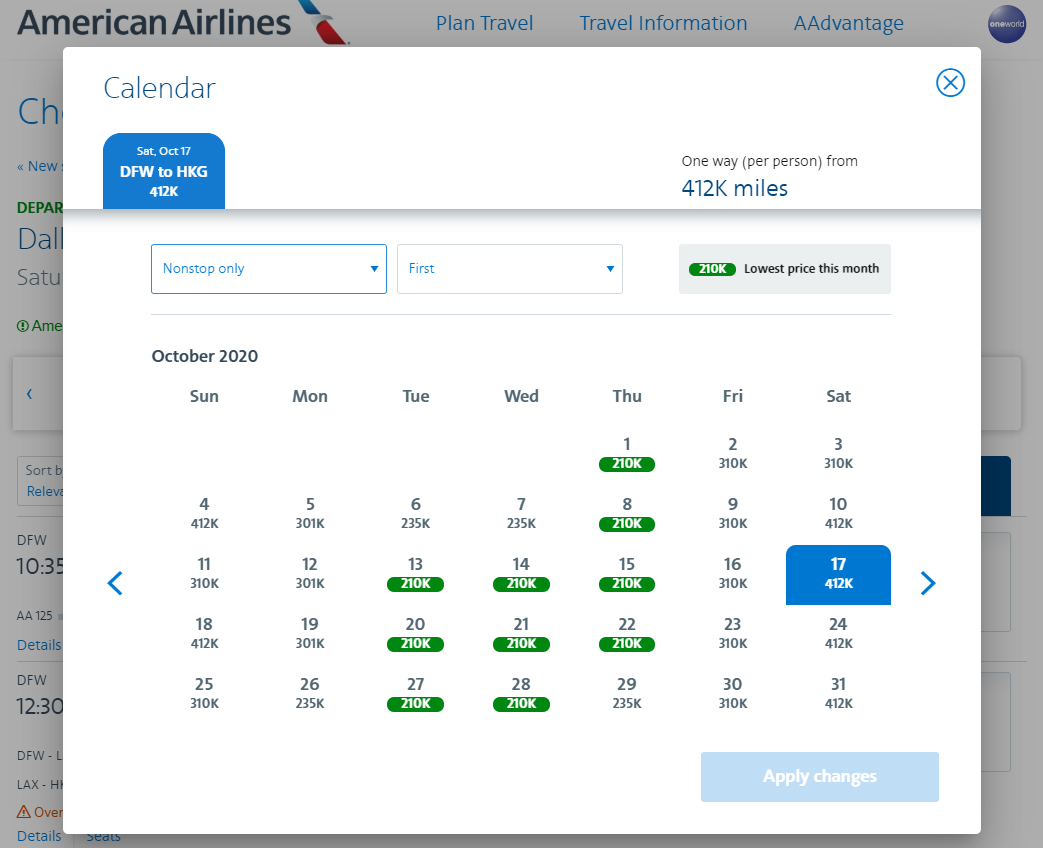Open the Travel Information menu
This screenshot has height=848, width=1043.
[663, 23]
